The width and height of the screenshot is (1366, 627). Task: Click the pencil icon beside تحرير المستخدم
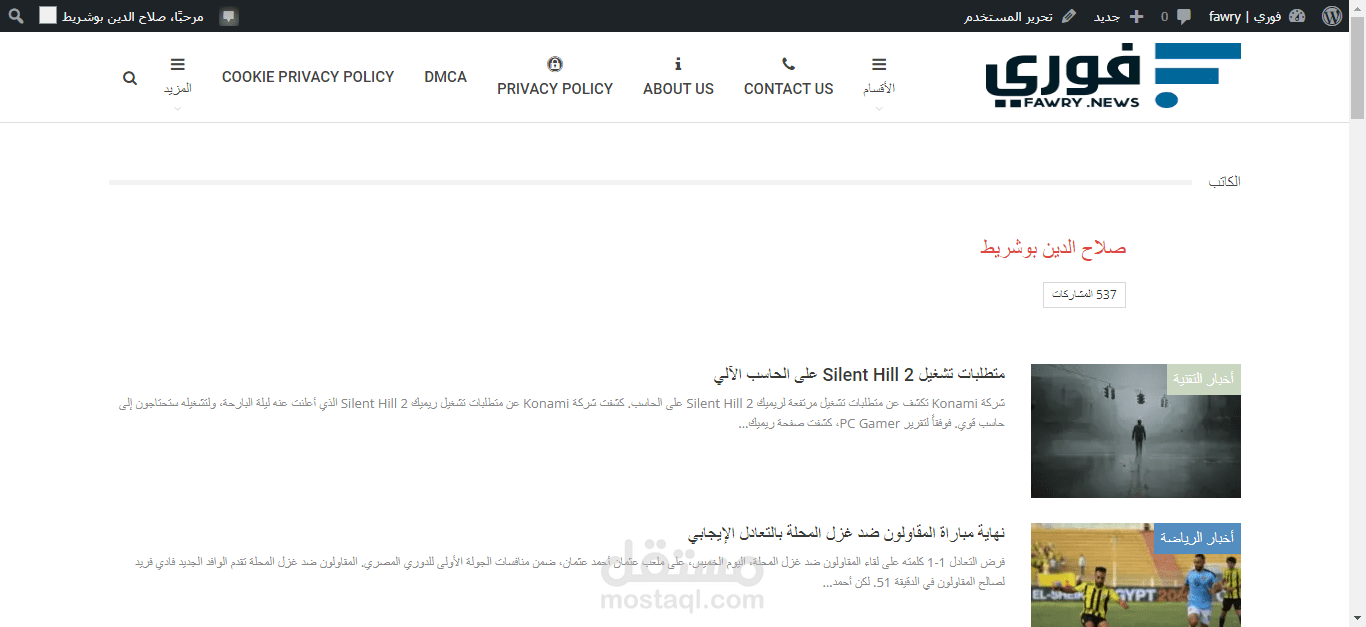[x=1069, y=15]
